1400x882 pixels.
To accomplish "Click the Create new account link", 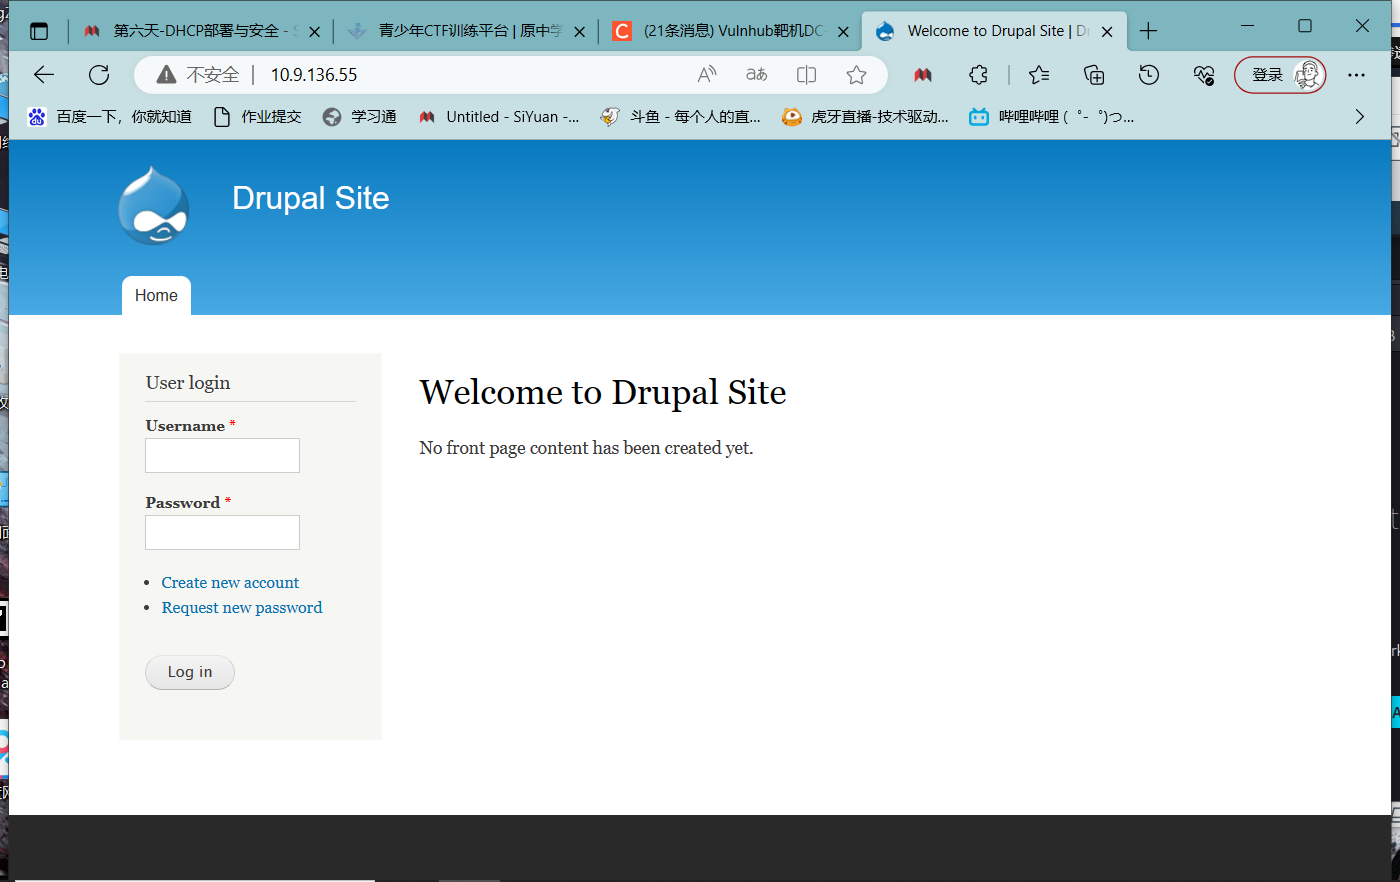I will coord(230,583).
